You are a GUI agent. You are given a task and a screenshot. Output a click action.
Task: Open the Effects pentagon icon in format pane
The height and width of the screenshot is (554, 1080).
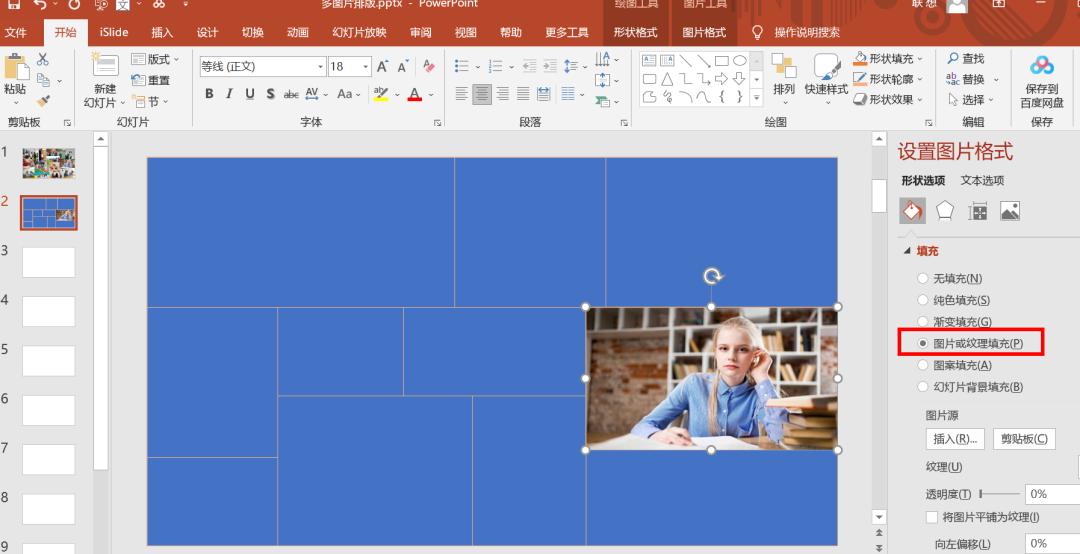point(945,211)
